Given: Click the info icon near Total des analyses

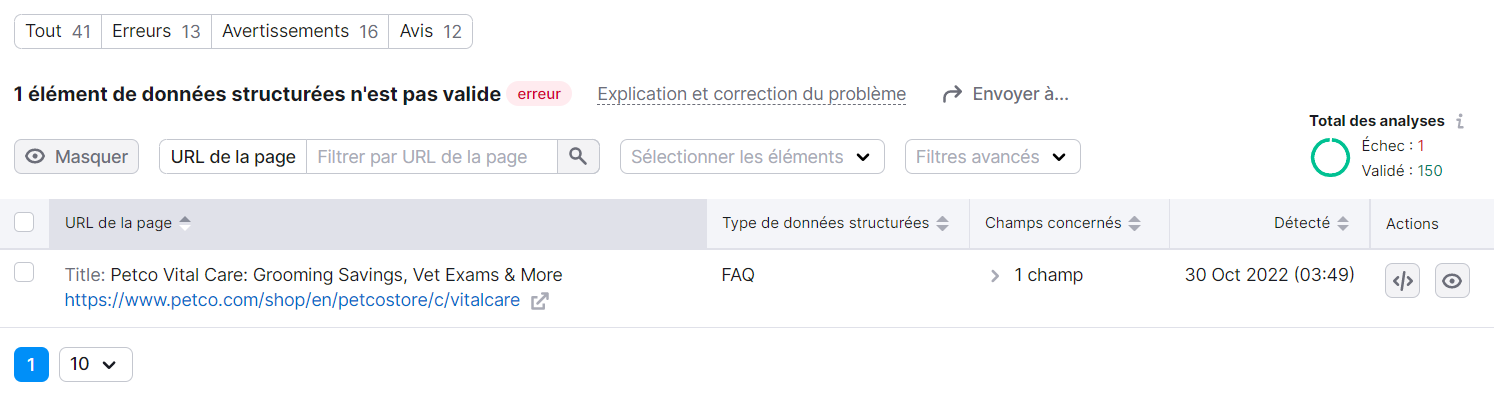Looking at the screenshot, I should pyautogui.click(x=1460, y=121).
